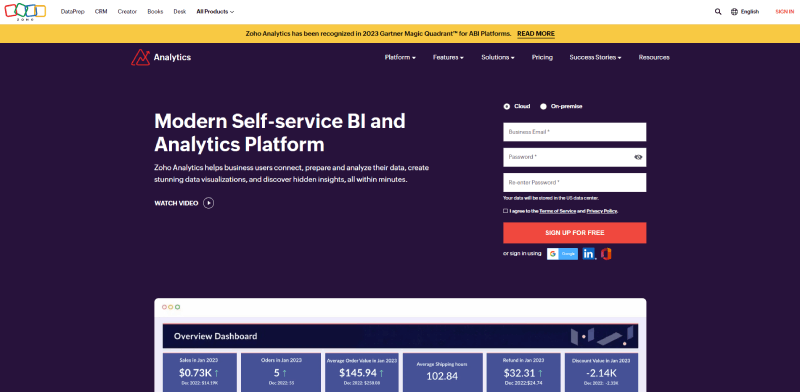Image resolution: width=800 pixels, height=392 pixels.
Task: Click the Zoho Analytics logo icon
Action: pos(140,57)
